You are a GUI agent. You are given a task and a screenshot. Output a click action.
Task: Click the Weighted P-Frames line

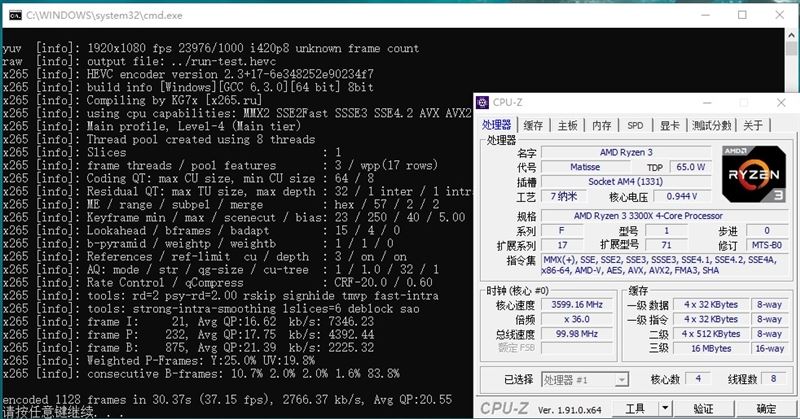coord(159,360)
